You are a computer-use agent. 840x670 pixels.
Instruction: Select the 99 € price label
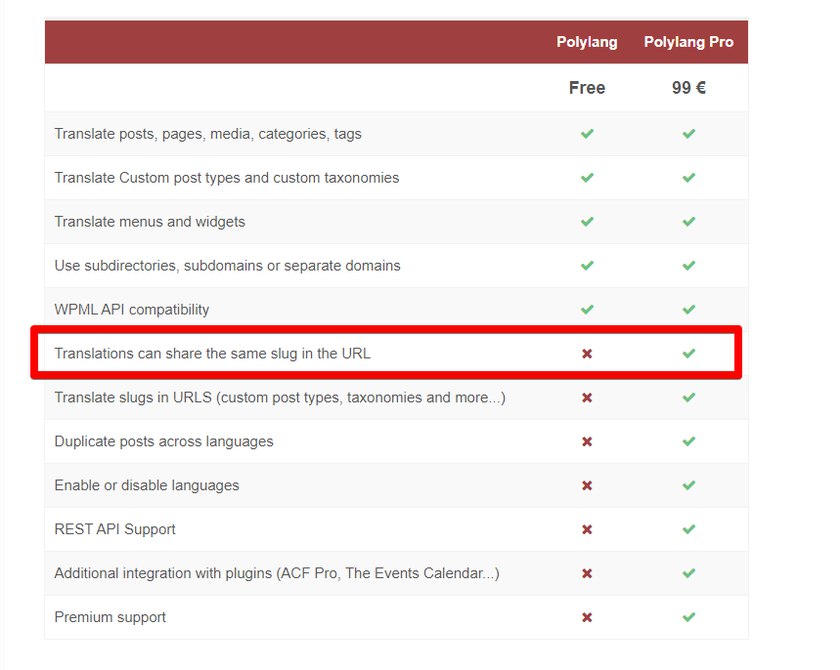pos(688,88)
